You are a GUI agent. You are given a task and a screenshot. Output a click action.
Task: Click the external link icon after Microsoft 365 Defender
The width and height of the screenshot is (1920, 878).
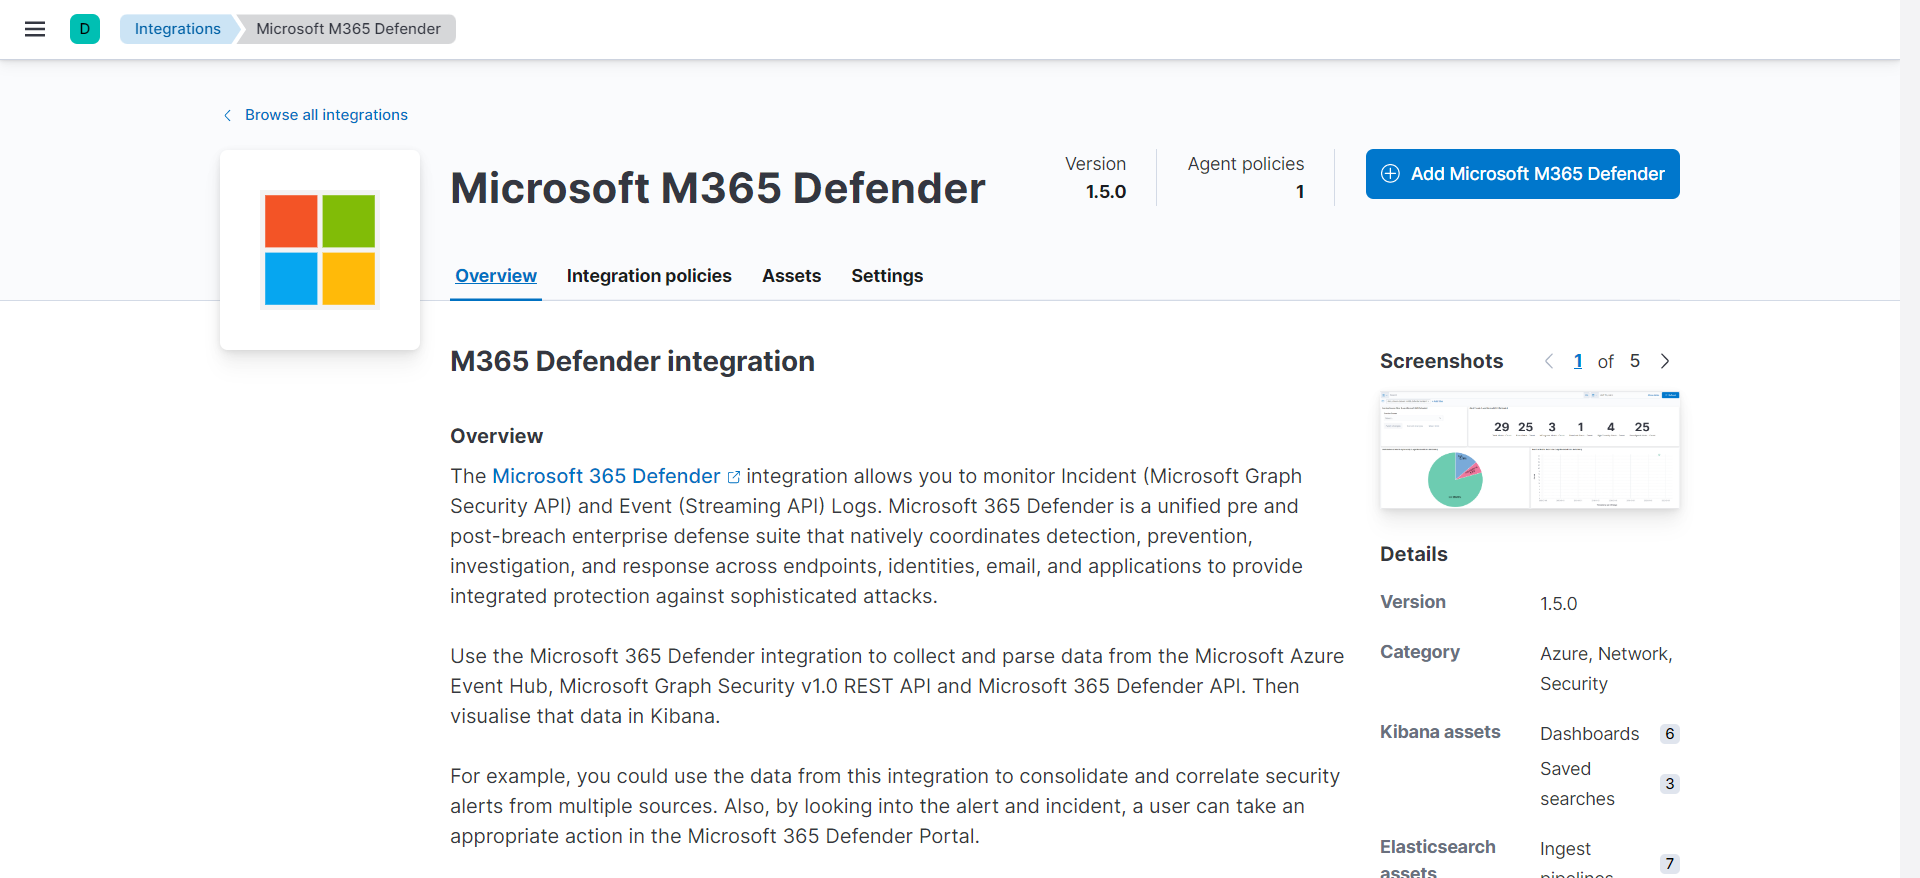pyautogui.click(x=734, y=477)
